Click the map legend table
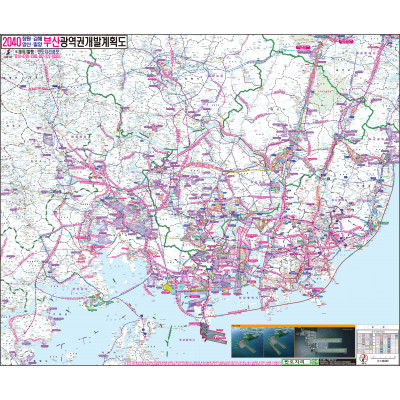 [377, 340]
